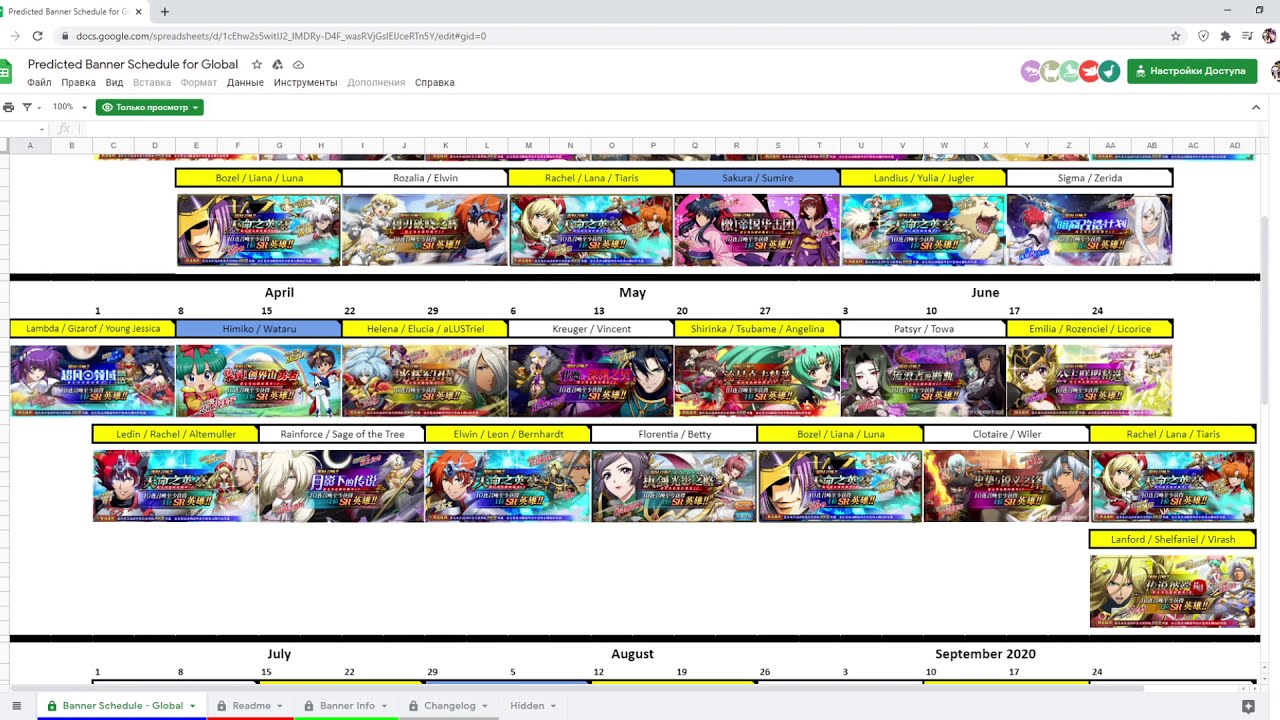Image resolution: width=1280 pixels, height=720 pixels.
Task: Collapse the menus with the up chevron
Action: tap(1256, 107)
